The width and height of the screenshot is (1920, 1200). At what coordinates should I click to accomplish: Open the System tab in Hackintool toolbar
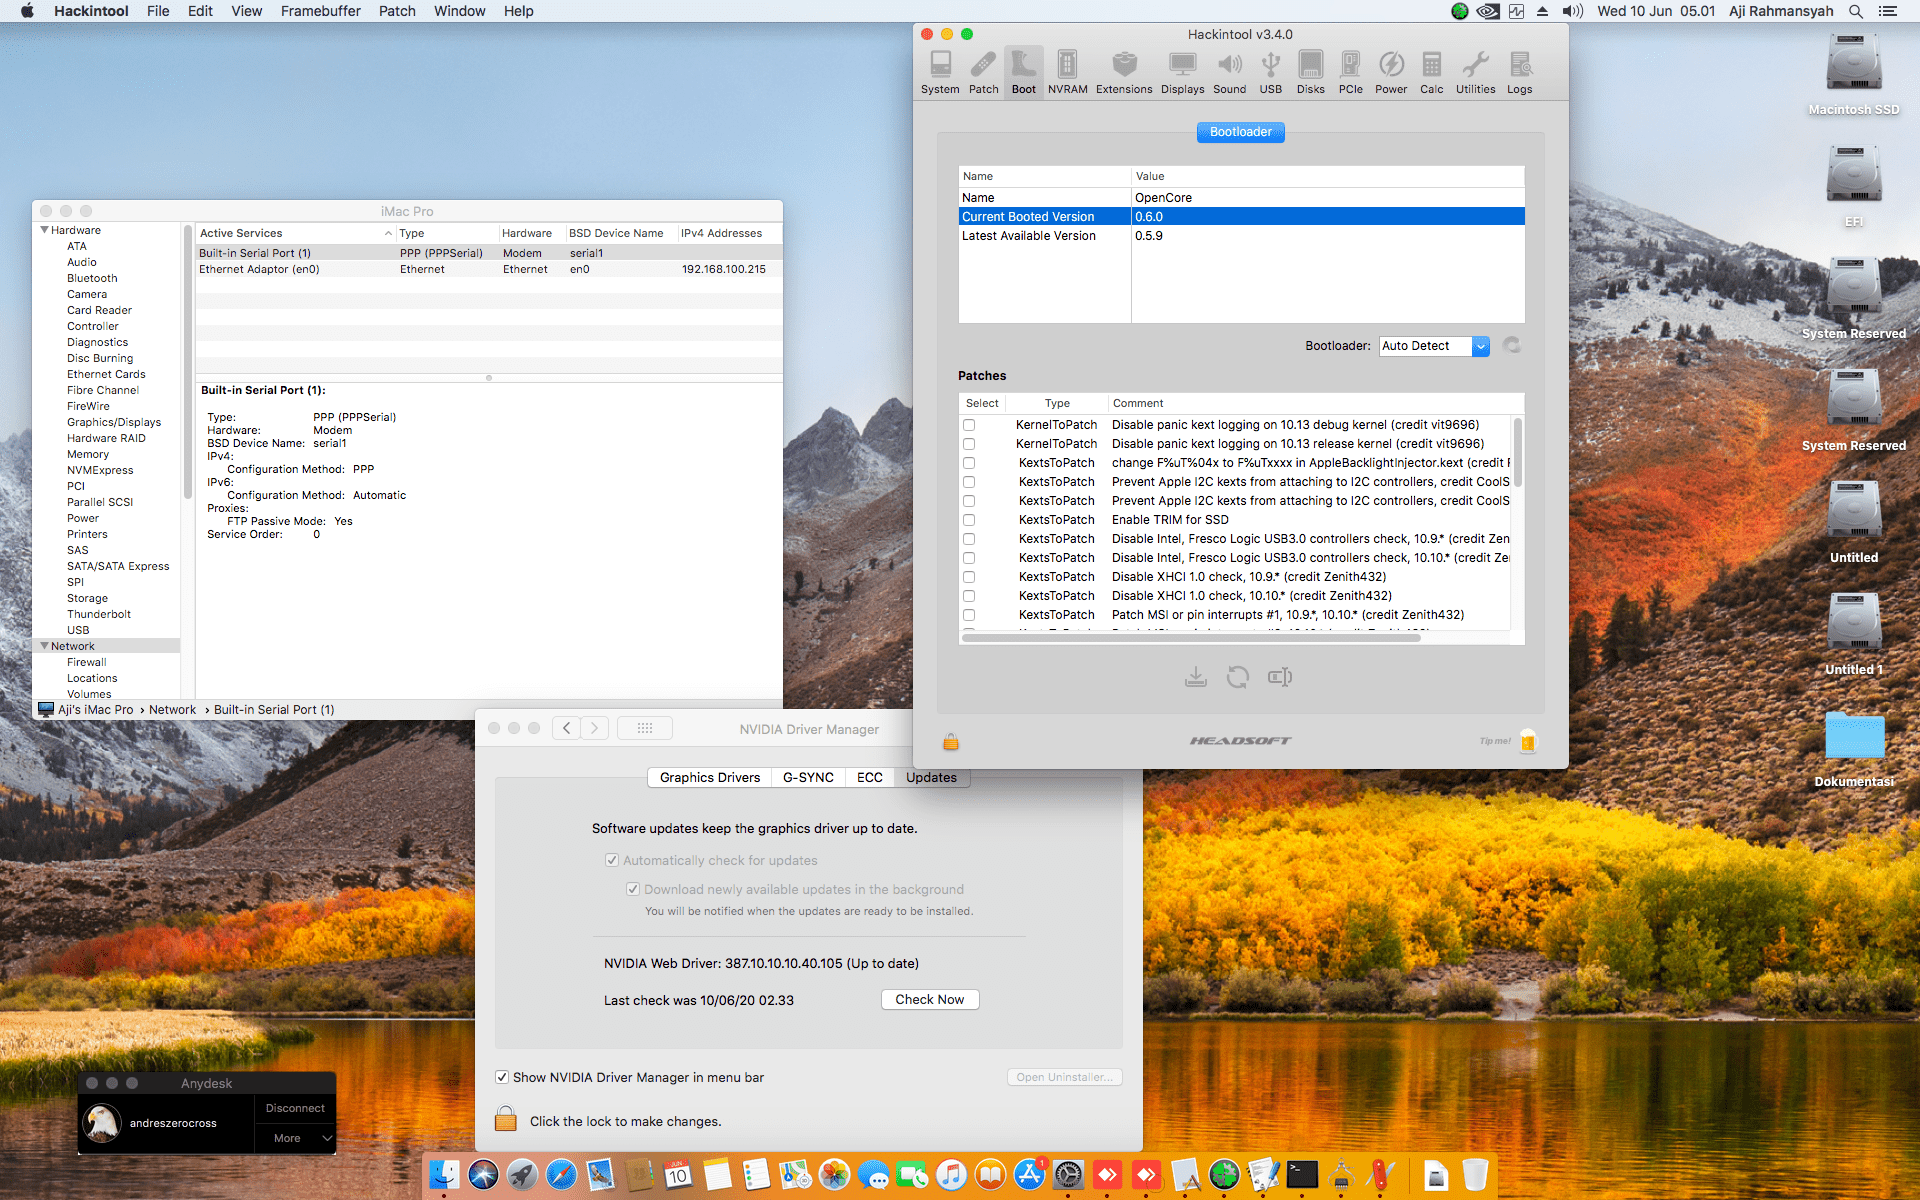tap(940, 73)
